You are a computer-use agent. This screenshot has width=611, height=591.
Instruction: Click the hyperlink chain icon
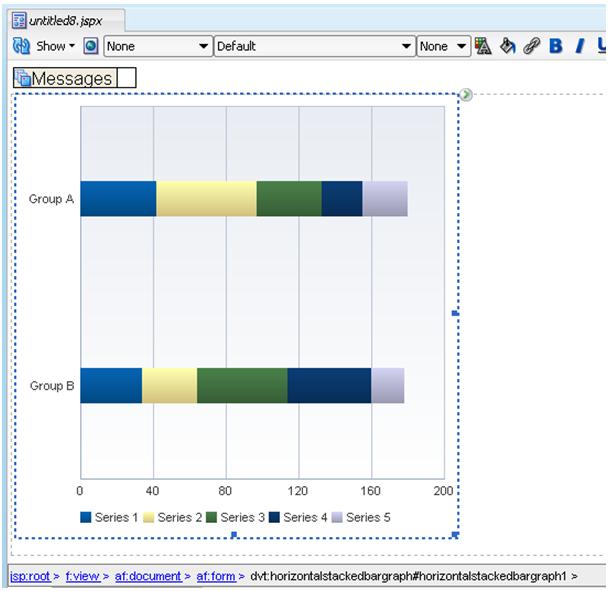click(x=532, y=46)
